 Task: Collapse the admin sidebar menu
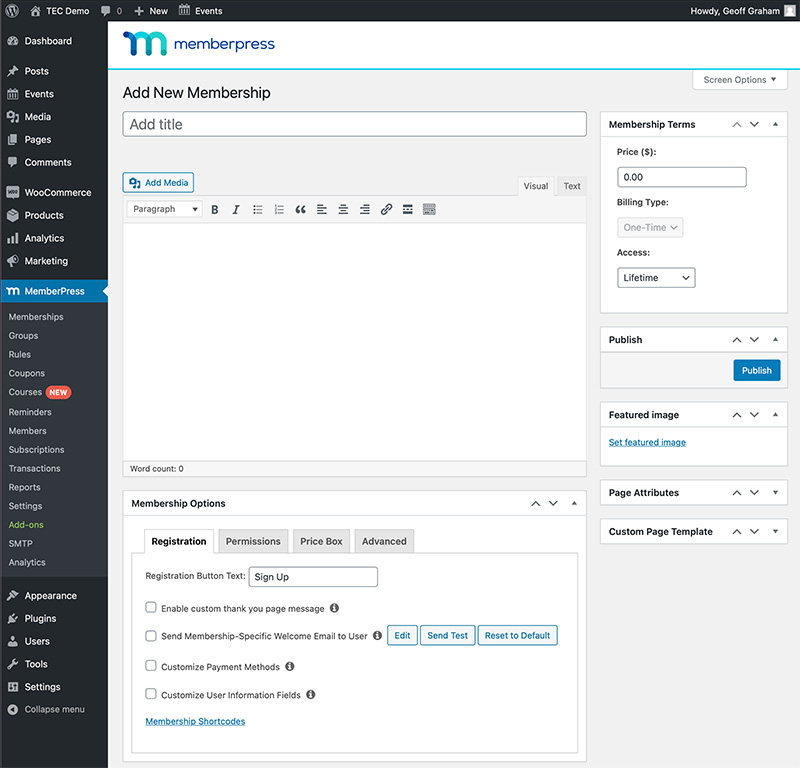pyautogui.click(x=54, y=709)
